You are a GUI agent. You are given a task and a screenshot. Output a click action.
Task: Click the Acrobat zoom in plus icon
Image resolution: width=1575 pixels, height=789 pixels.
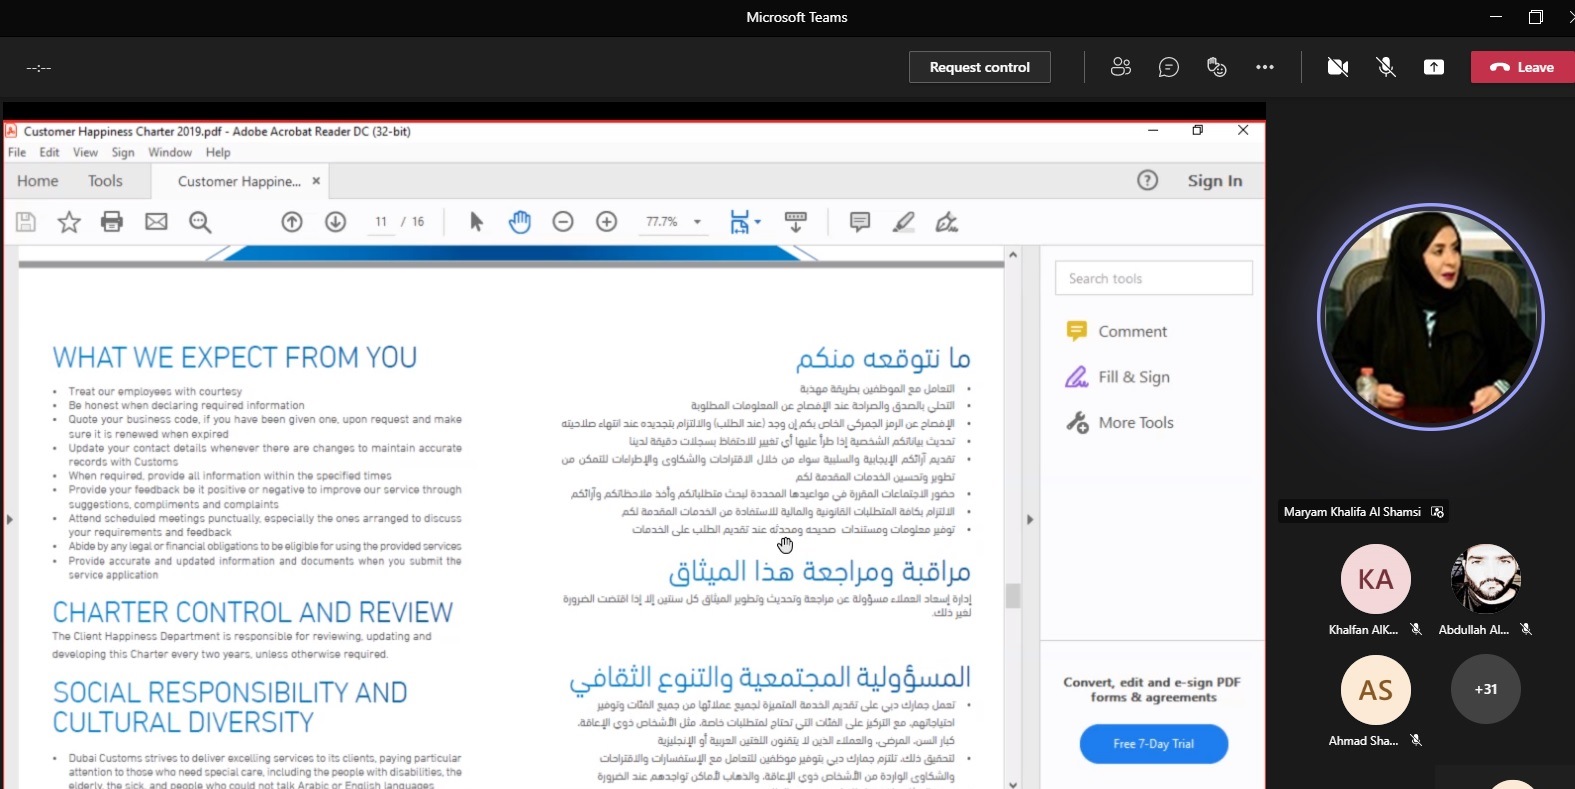607,222
